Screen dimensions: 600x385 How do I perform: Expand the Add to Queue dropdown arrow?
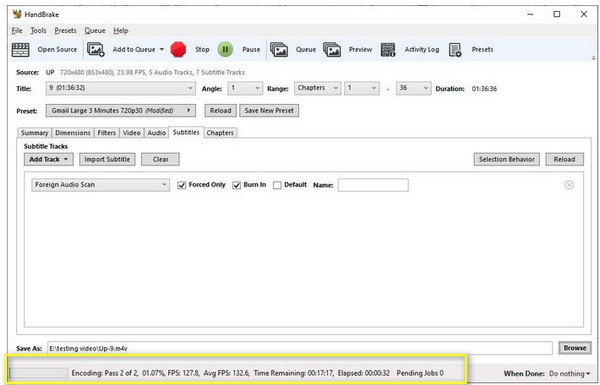161,49
